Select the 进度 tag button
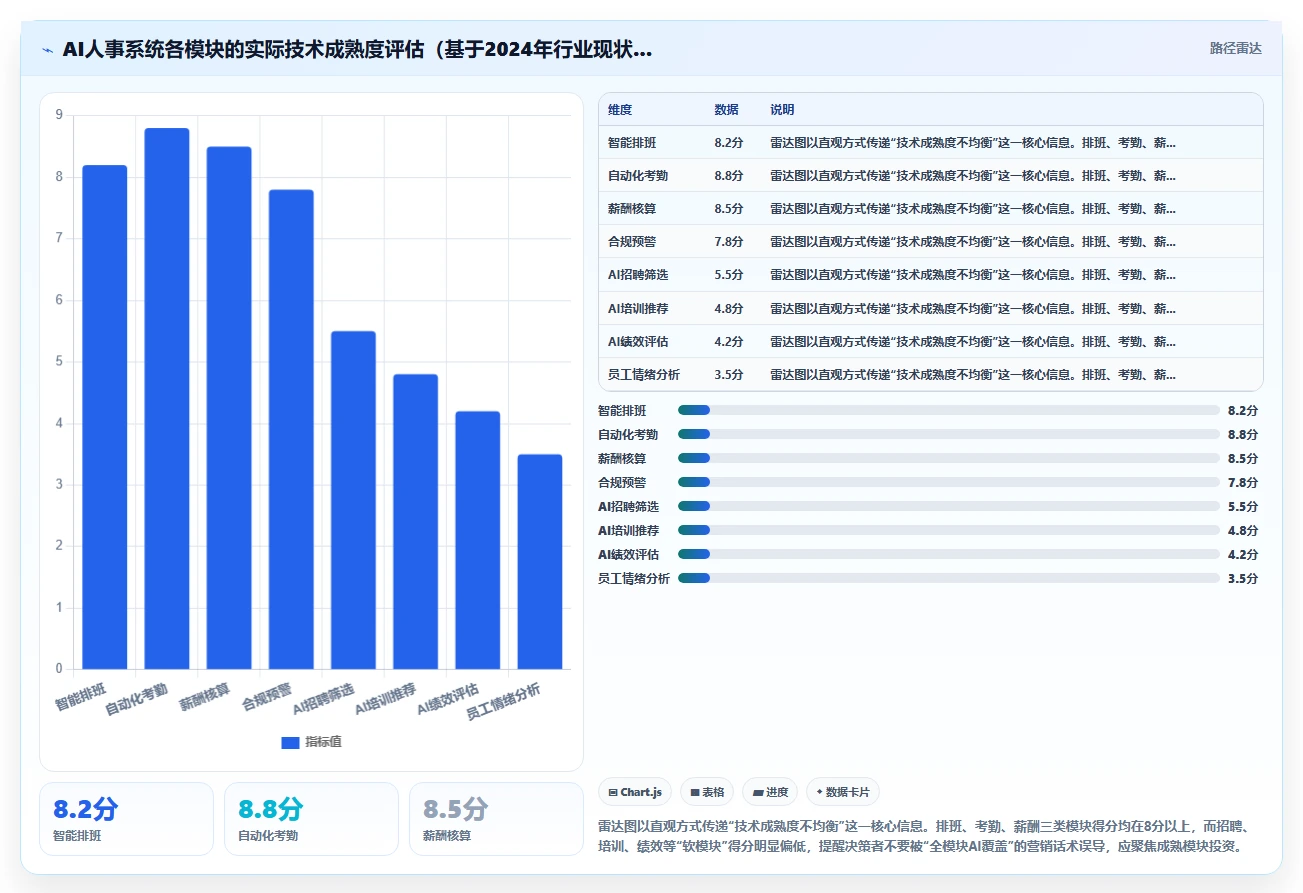Image resolution: width=1303 pixels, height=893 pixels. tap(770, 792)
